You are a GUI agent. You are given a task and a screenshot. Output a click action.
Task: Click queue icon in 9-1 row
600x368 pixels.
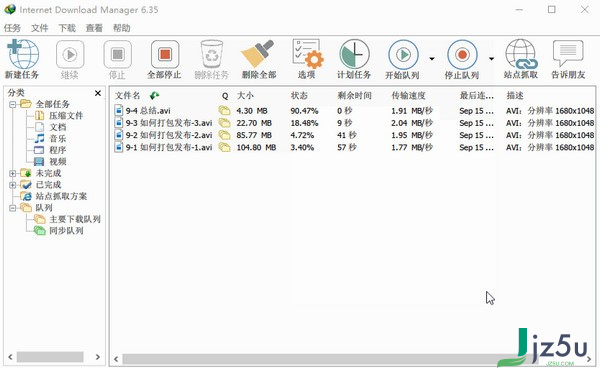pyautogui.click(x=224, y=148)
